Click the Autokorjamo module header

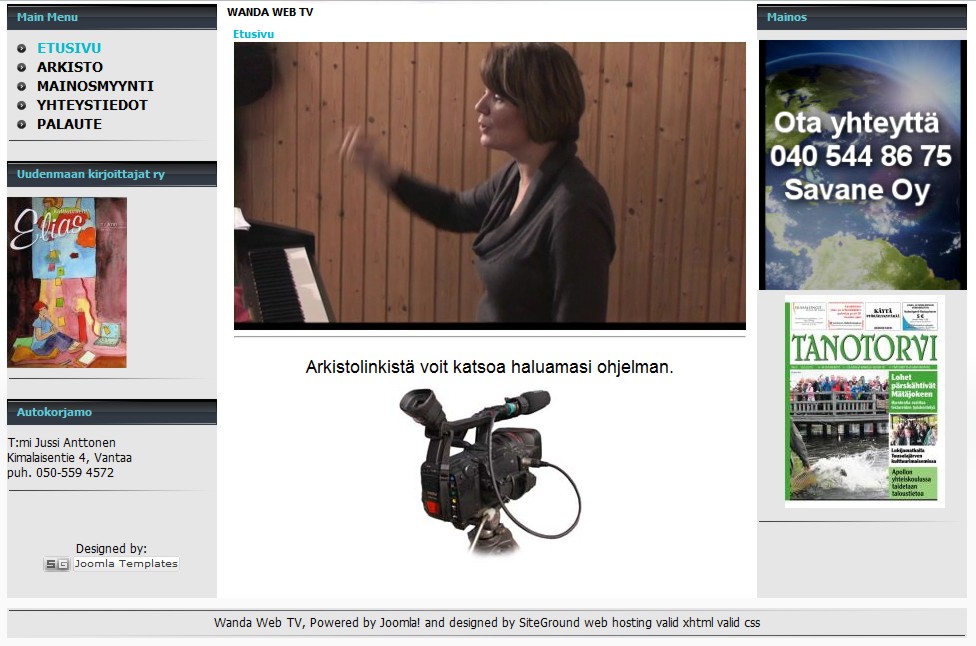tap(112, 412)
